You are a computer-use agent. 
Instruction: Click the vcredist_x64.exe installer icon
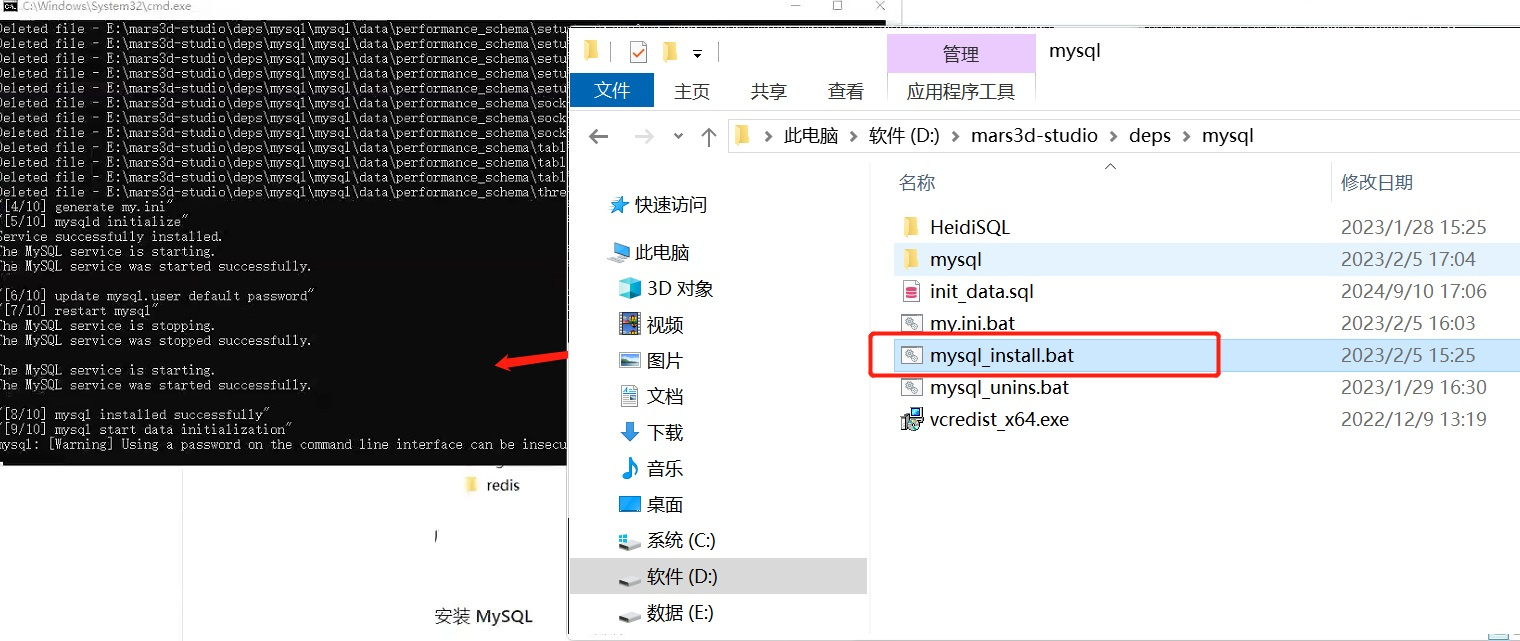click(x=911, y=419)
